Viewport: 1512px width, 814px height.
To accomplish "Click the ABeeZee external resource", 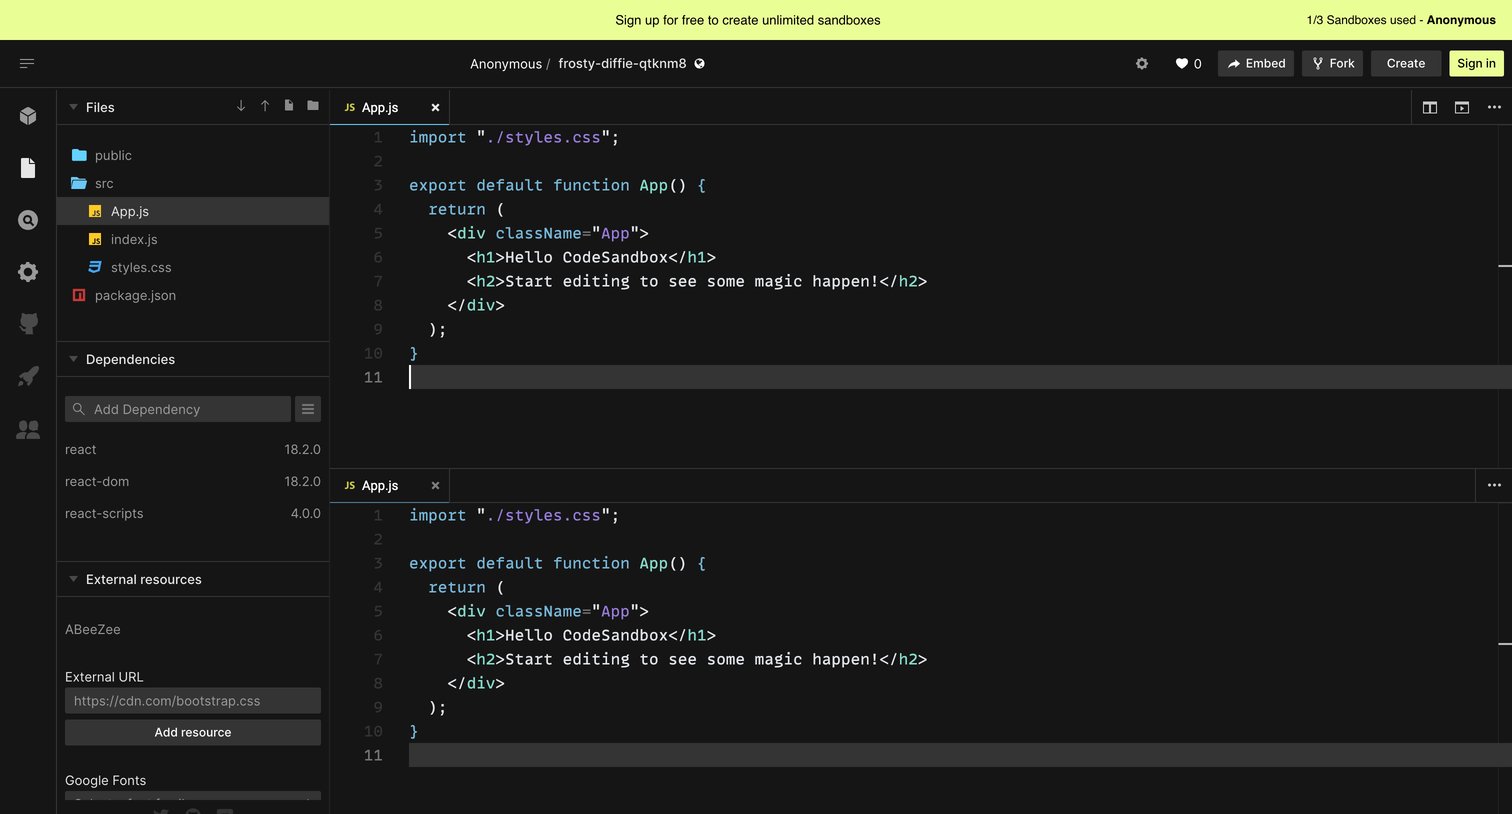I will [93, 629].
